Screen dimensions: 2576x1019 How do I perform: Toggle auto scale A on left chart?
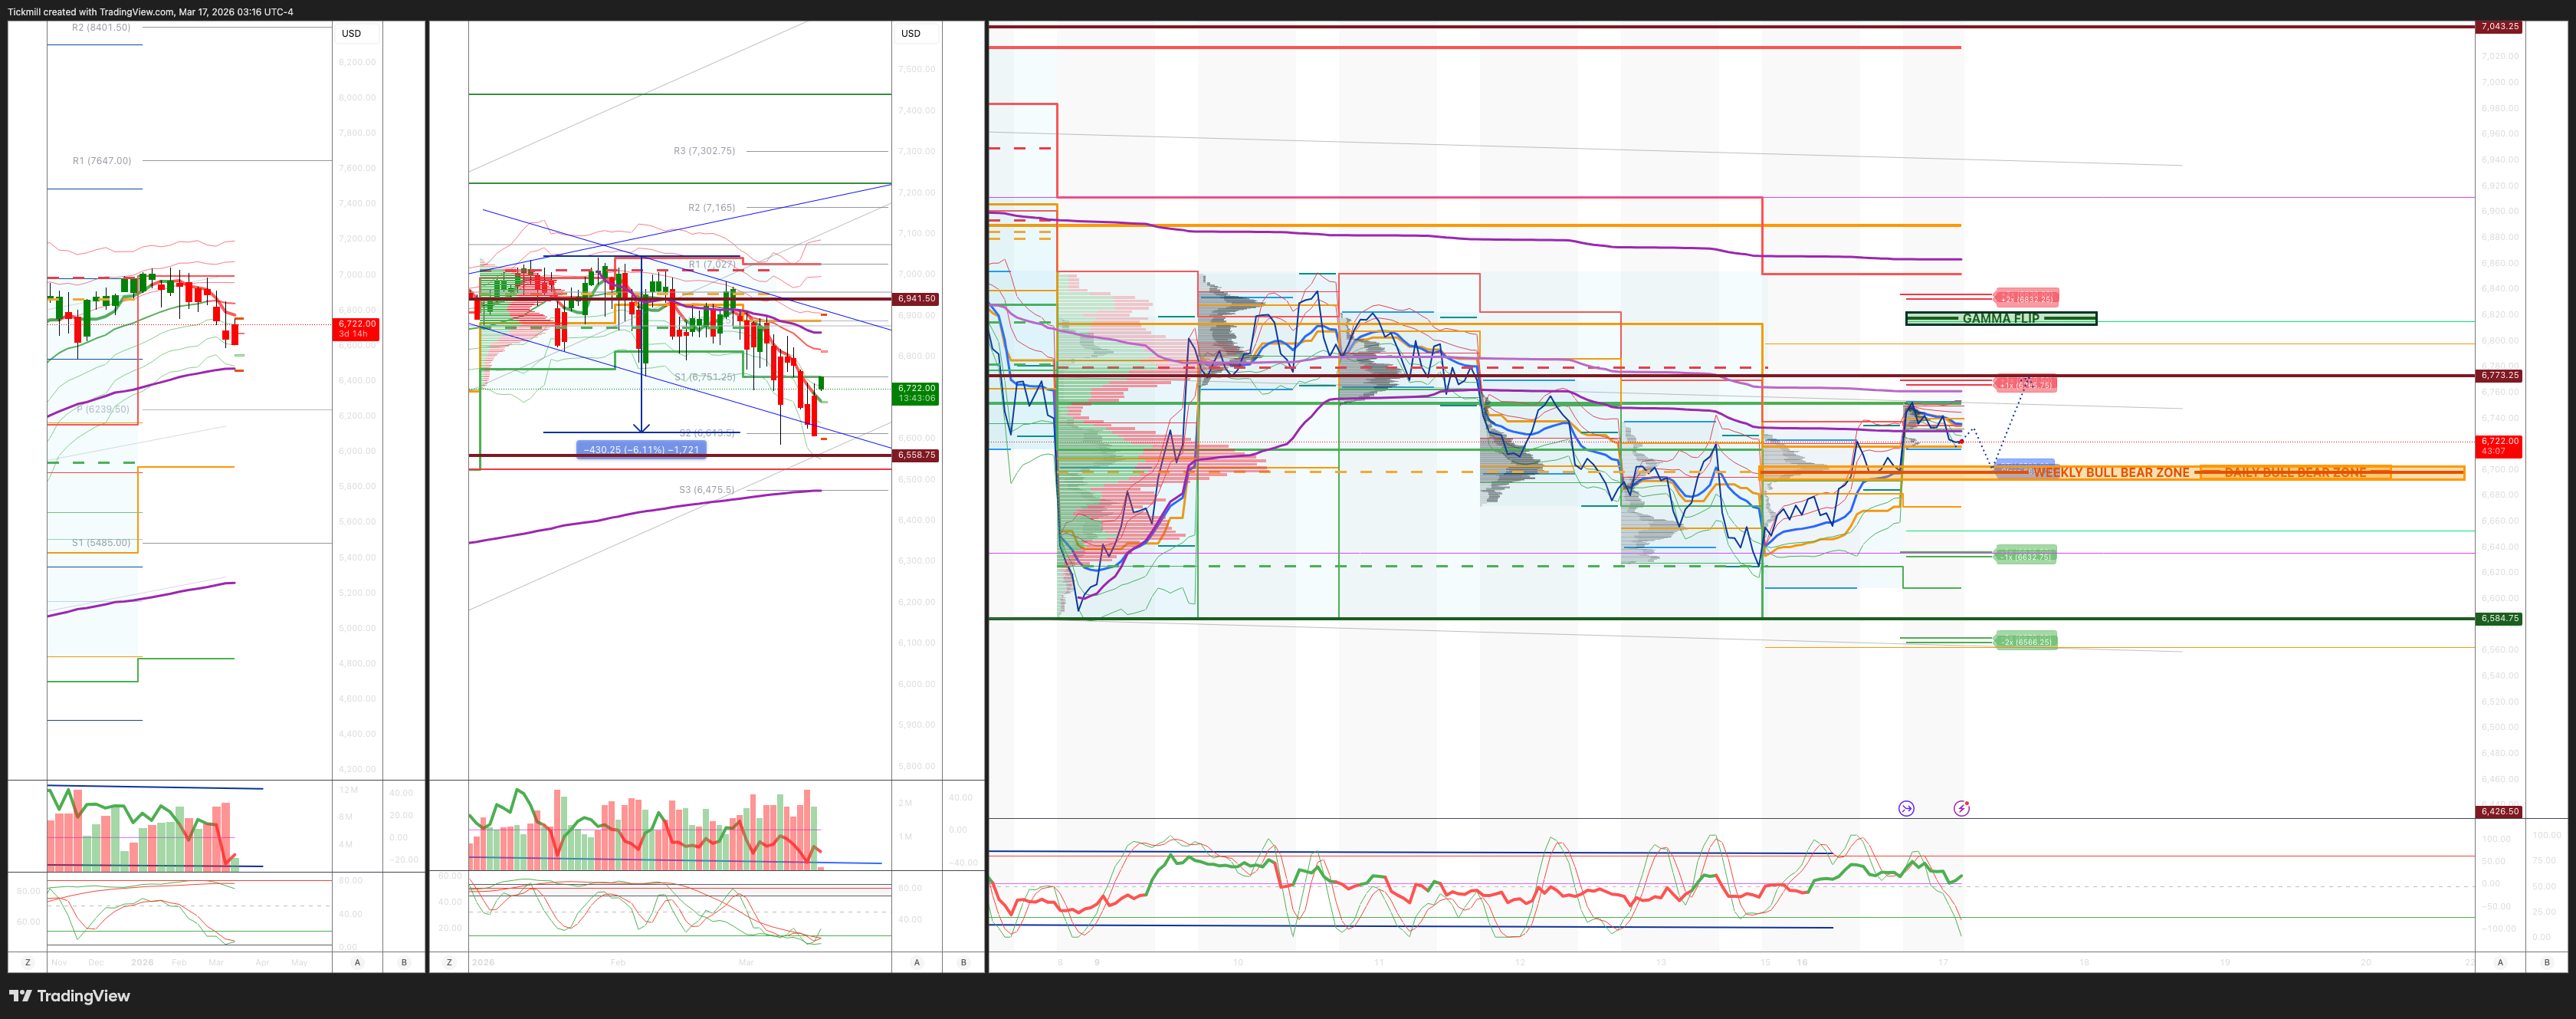coord(357,962)
